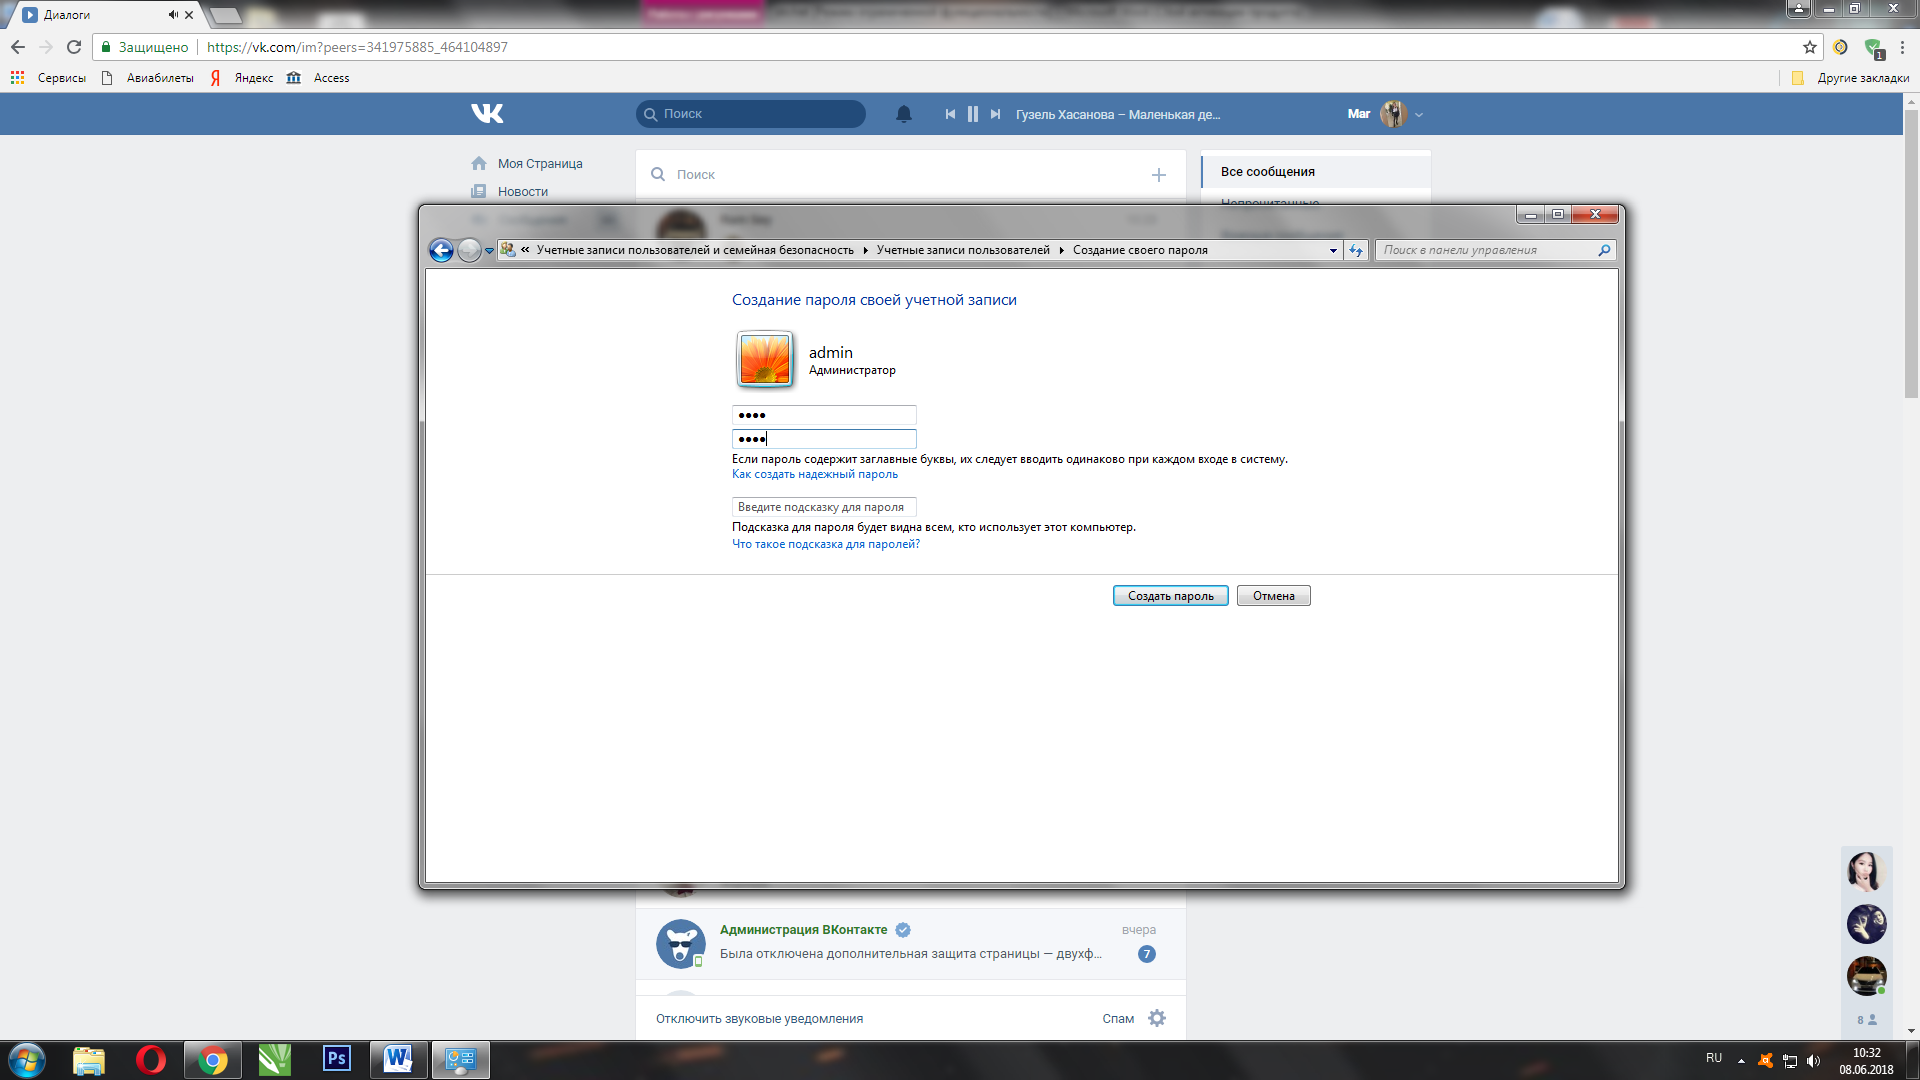Screen dimensions: 1920x1080
Task: Select 'Все сообщения' filter tab
Action: [1316, 172]
